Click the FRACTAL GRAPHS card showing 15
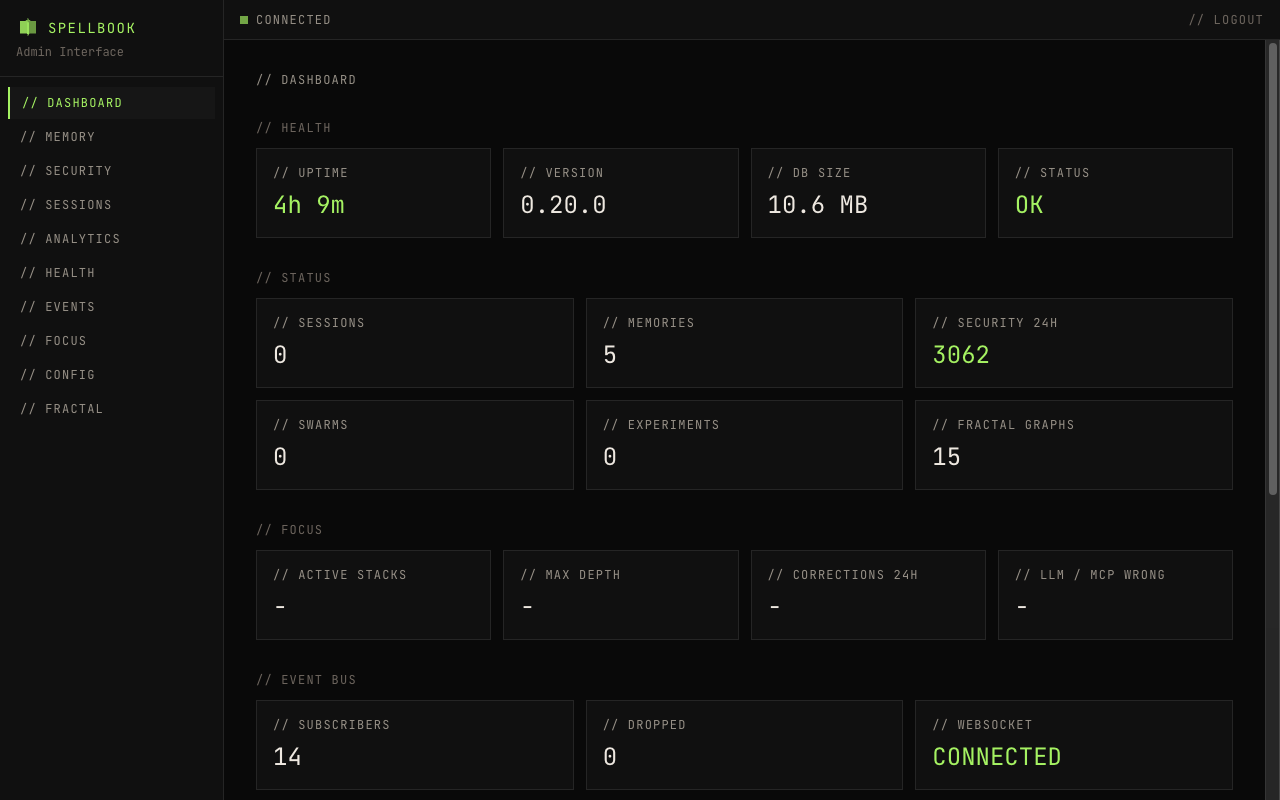The image size is (1280, 800). (1073, 445)
